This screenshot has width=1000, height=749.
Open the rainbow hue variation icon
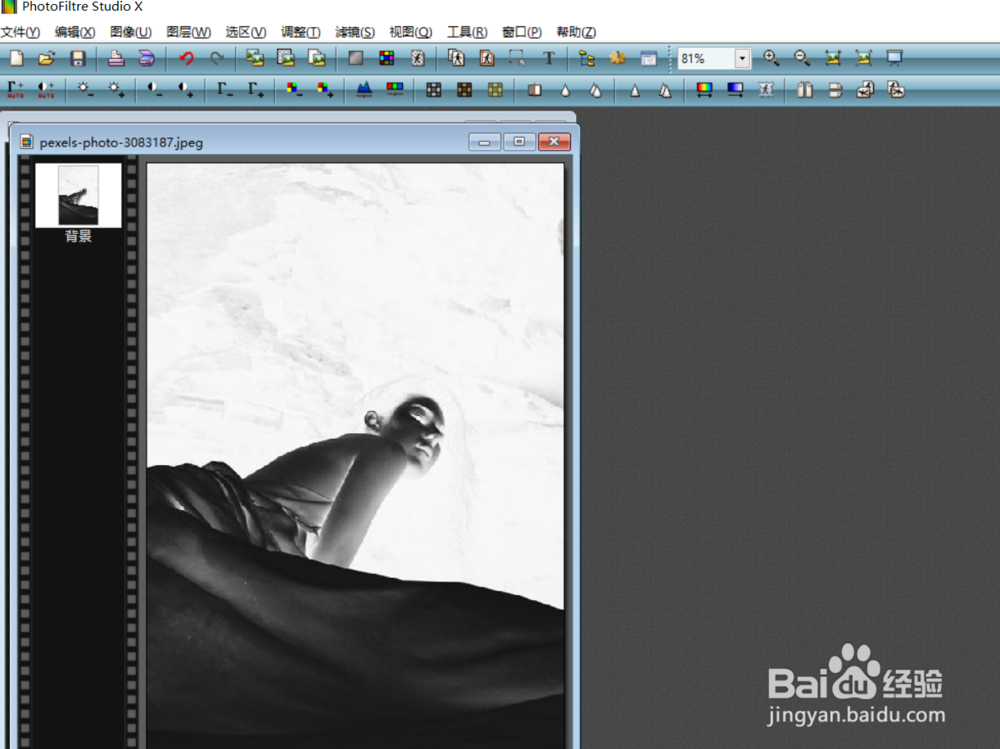[x=704, y=90]
